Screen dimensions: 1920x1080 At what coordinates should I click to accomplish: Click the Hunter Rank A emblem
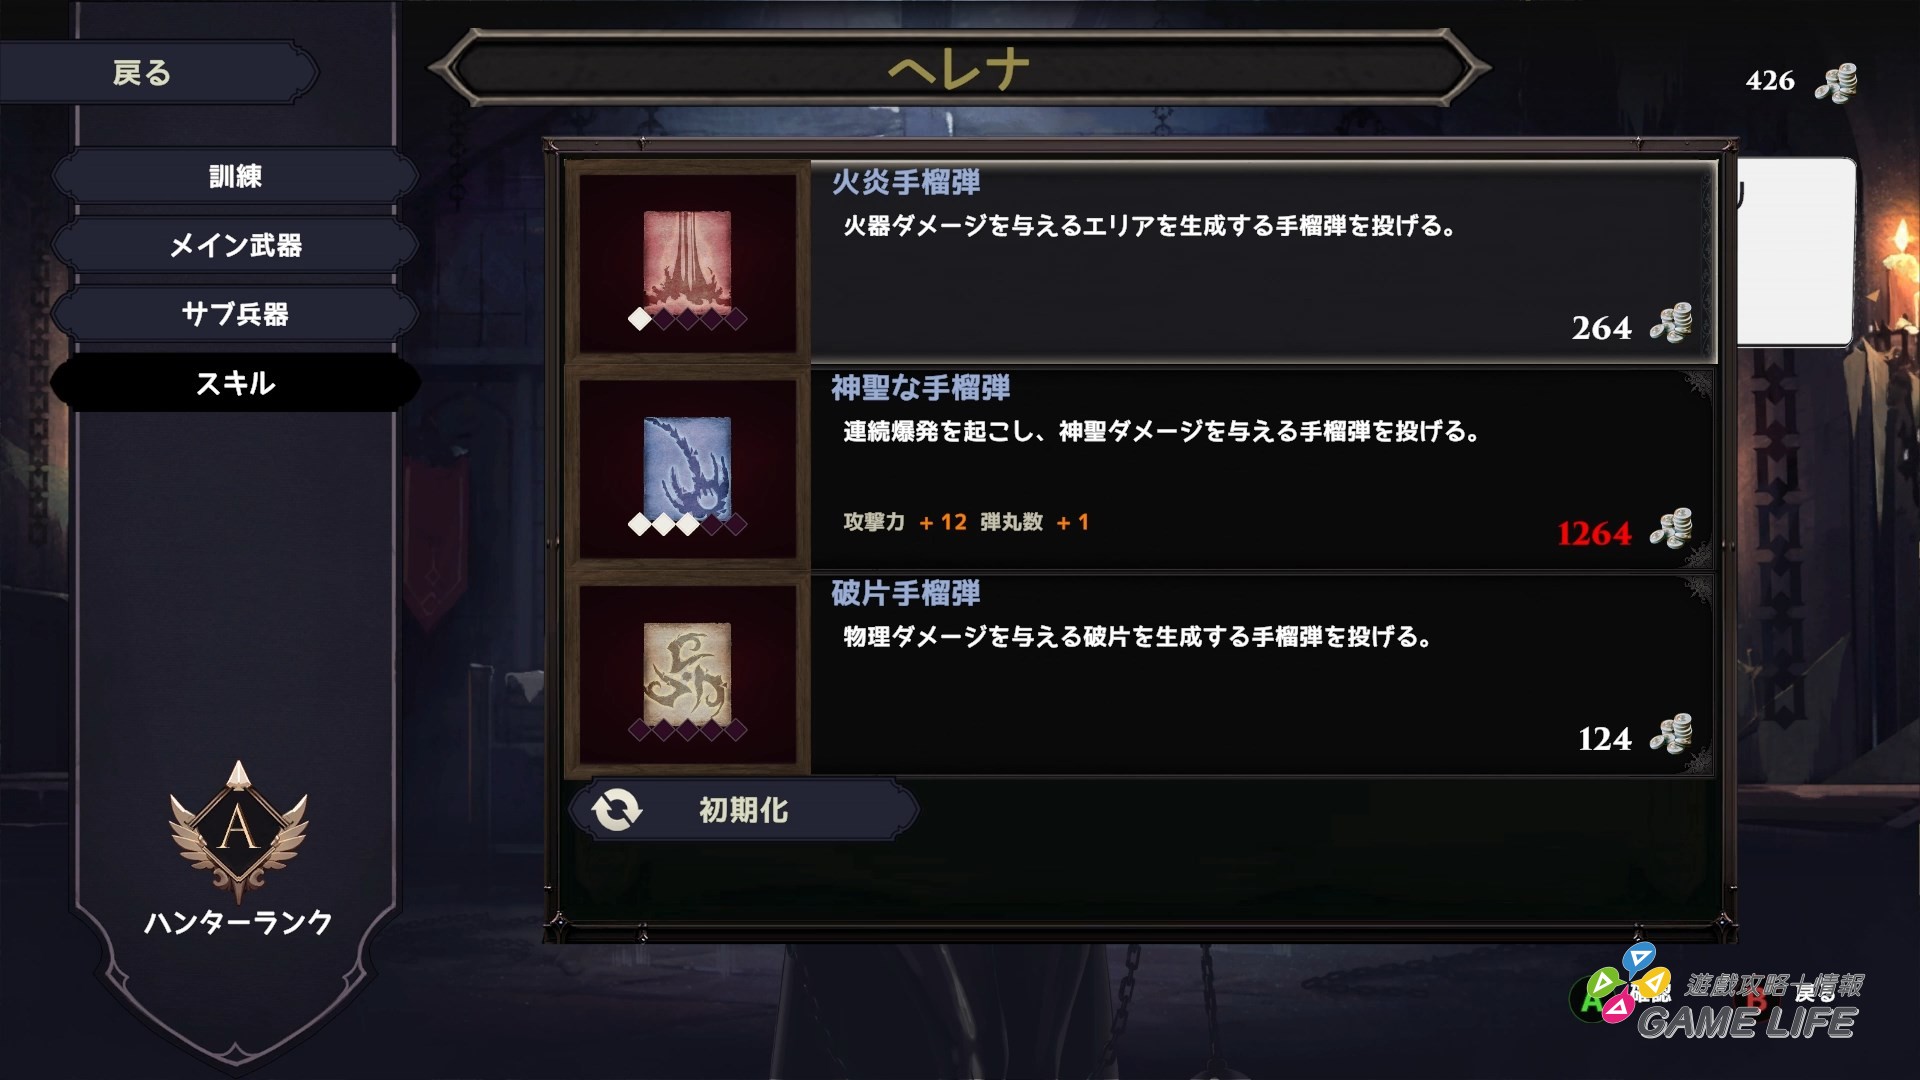click(x=238, y=832)
